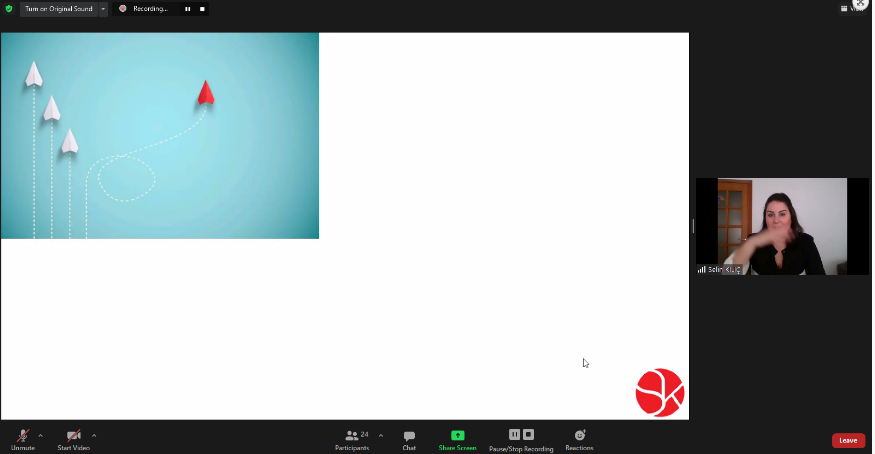This screenshot has height=454, width=875.
Task: Open the Reactions menu
Action: point(579,438)
